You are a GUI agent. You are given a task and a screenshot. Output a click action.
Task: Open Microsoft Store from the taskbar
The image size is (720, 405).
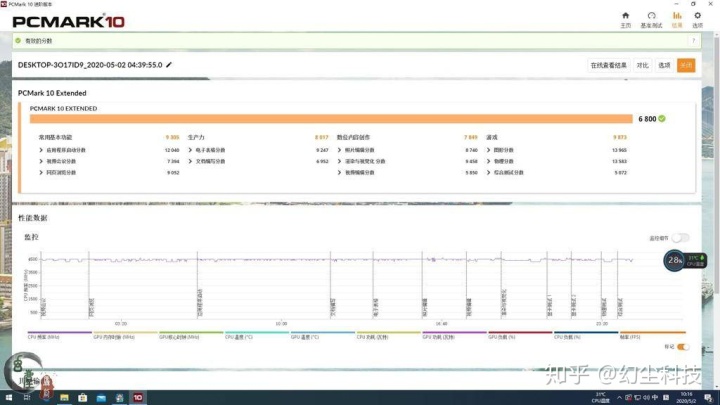[83, 398]
